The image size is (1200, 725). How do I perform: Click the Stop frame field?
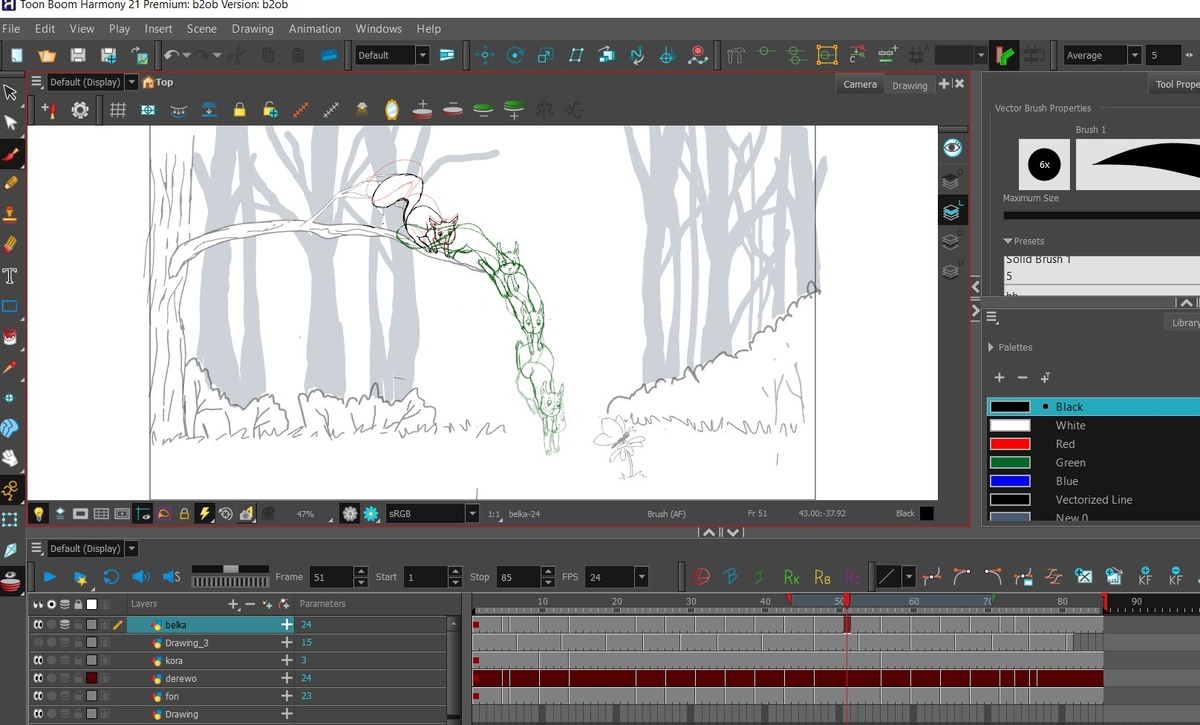tap(518, 577)
